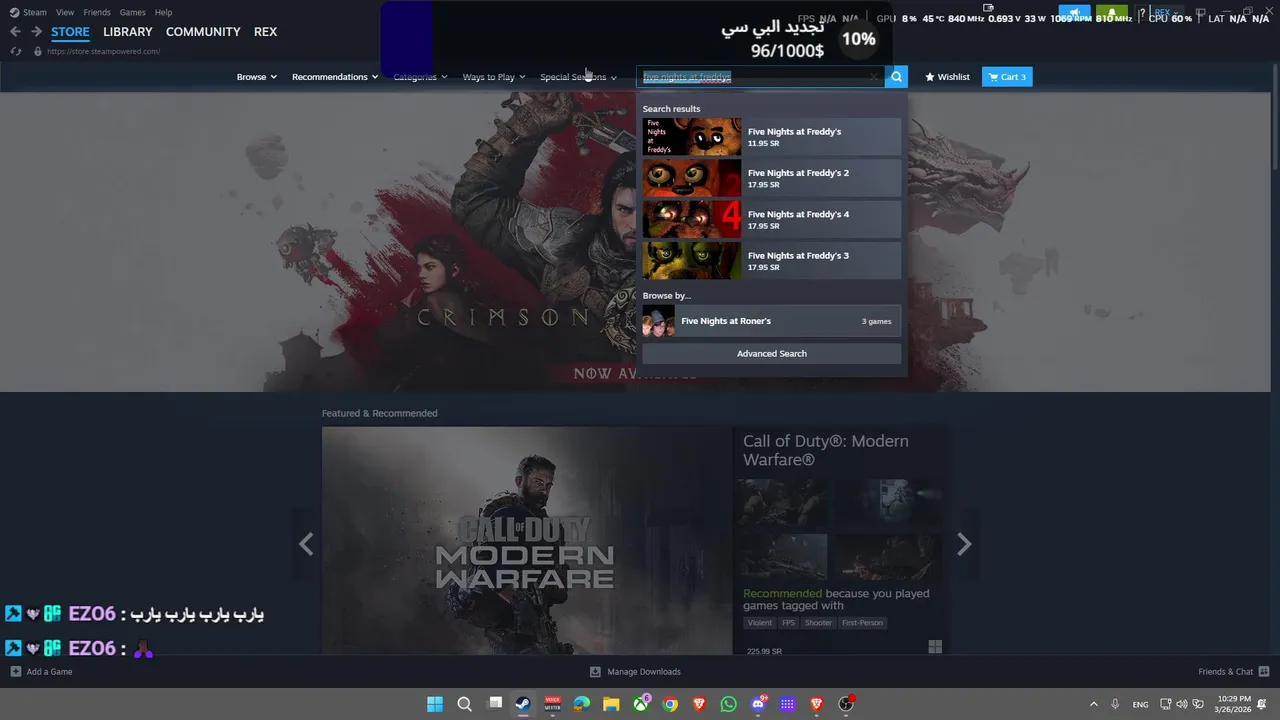Open File Explorer from the taskbar

click(x=611, y=704)
